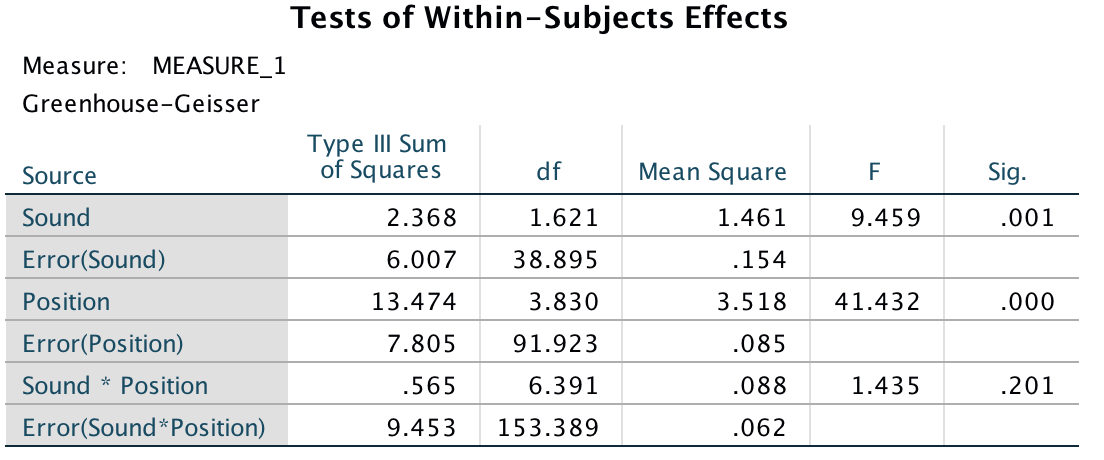Viewport: 1104px width, 460px height.
Task: Select the Sound * Position row label
Action: coord(115,386)
